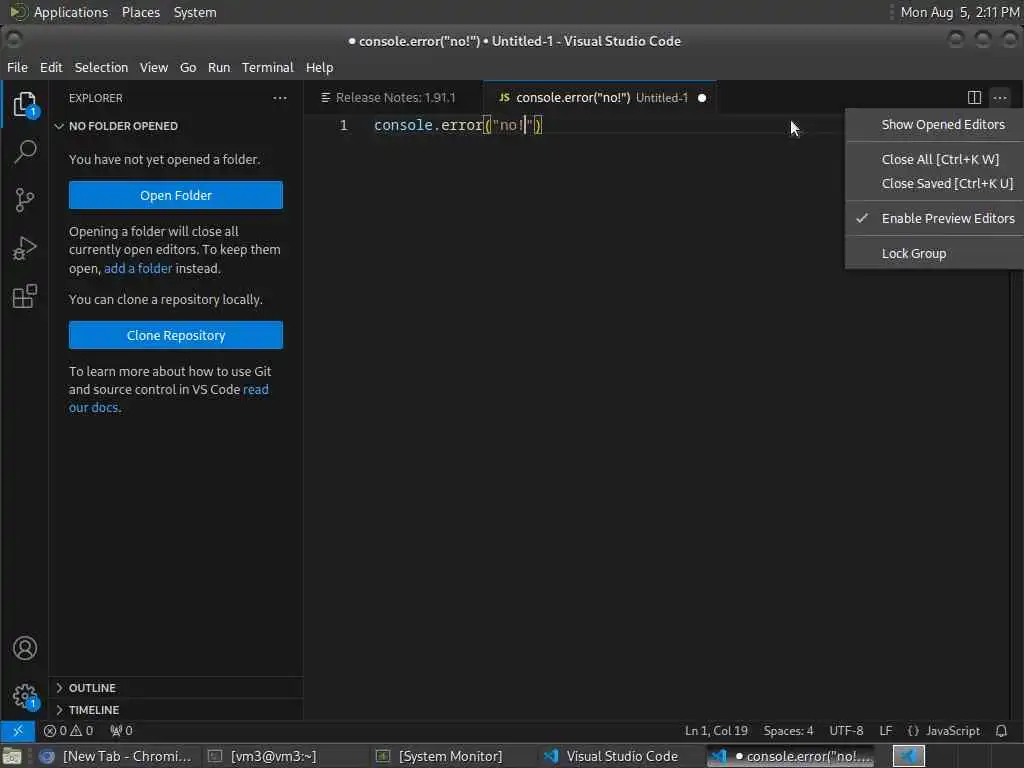Open the Run and Debug view icon
This screenshot has height=768, width=1024.
click(x=25, y=248)
